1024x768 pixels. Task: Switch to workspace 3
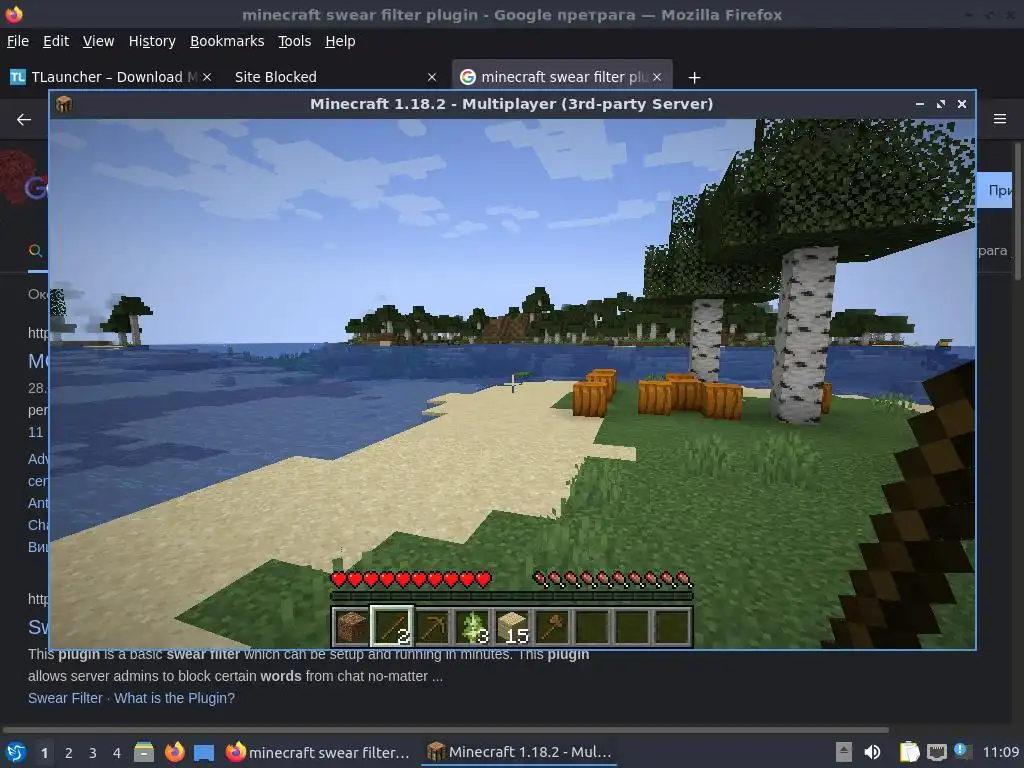click(x=93, y=753)
